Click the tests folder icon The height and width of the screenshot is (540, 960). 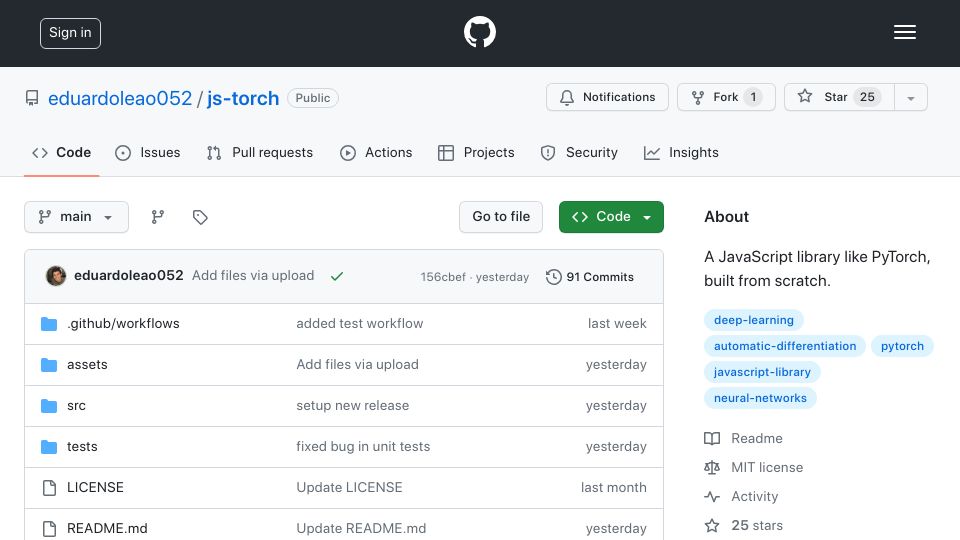click(x=49, y=447)
